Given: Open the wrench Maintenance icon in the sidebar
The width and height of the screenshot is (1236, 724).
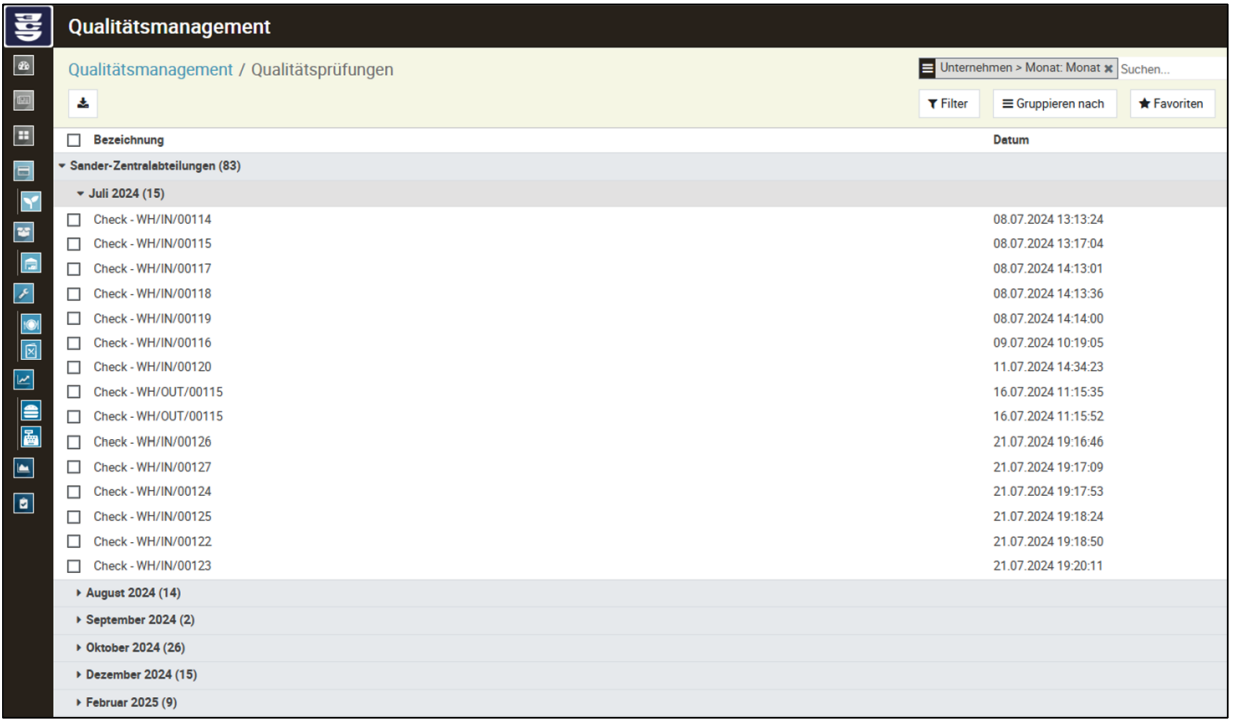Looking at the screenshot, I should [x=23, y=292].
